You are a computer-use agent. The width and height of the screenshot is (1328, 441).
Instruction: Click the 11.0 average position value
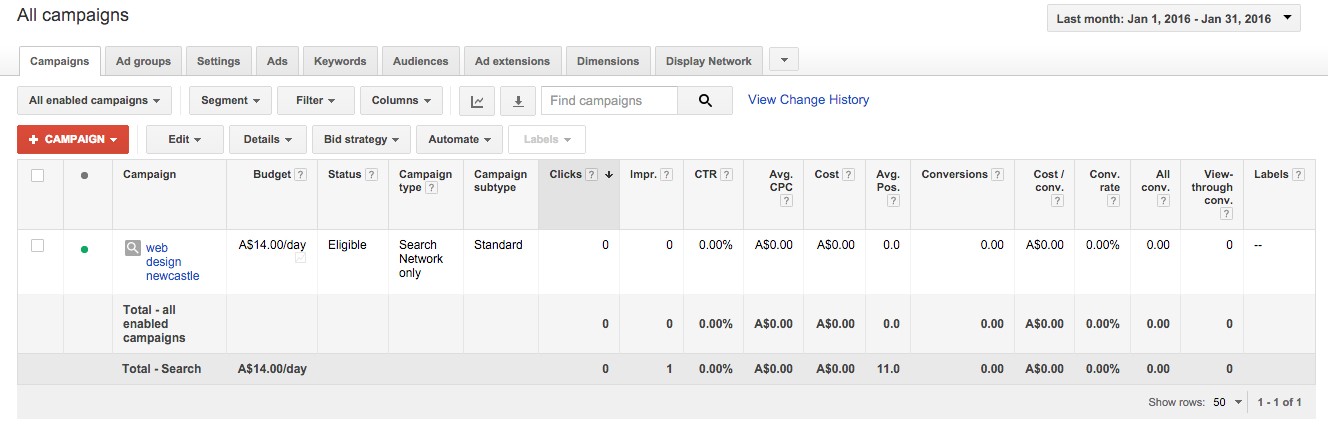tap(889, 369)
